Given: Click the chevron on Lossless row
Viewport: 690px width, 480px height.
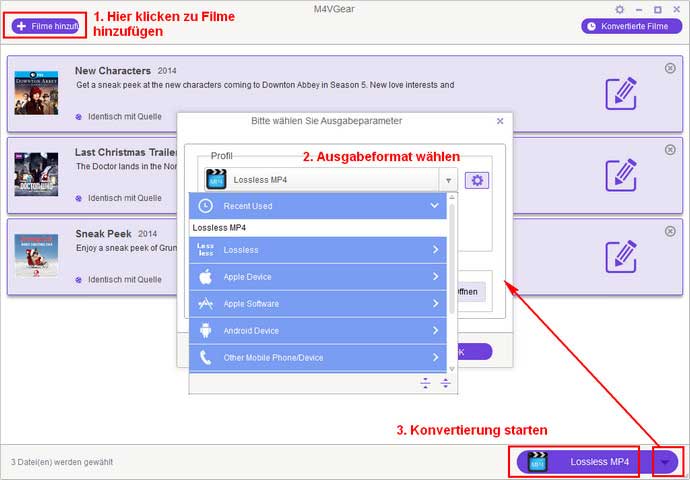Looking at the screenshot, I should [435, 249].
